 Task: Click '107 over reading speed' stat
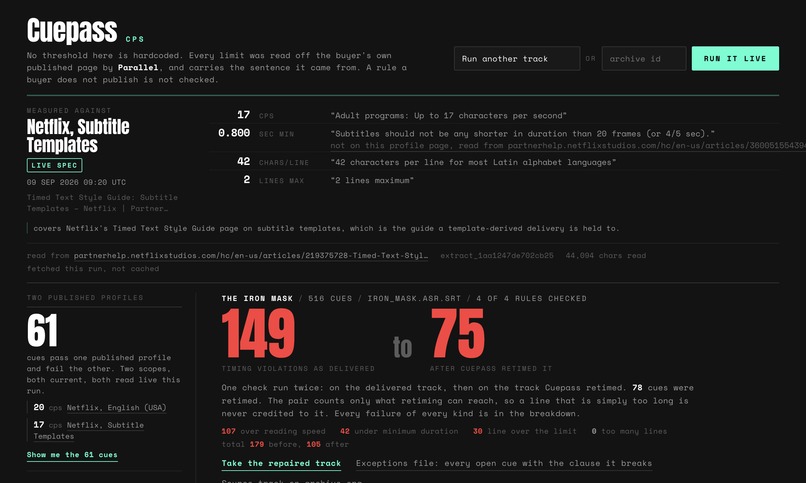coord(273,431)
